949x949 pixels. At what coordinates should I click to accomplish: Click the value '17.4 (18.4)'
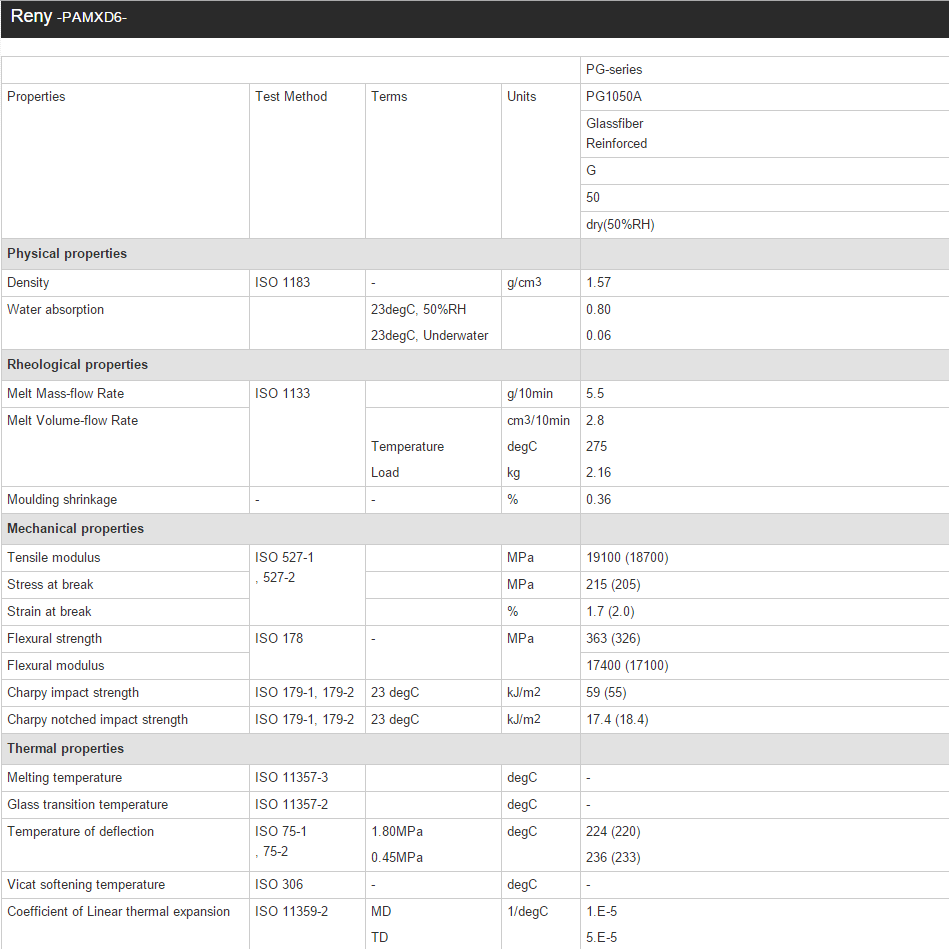pyautogui.click(x=617, y=720)
